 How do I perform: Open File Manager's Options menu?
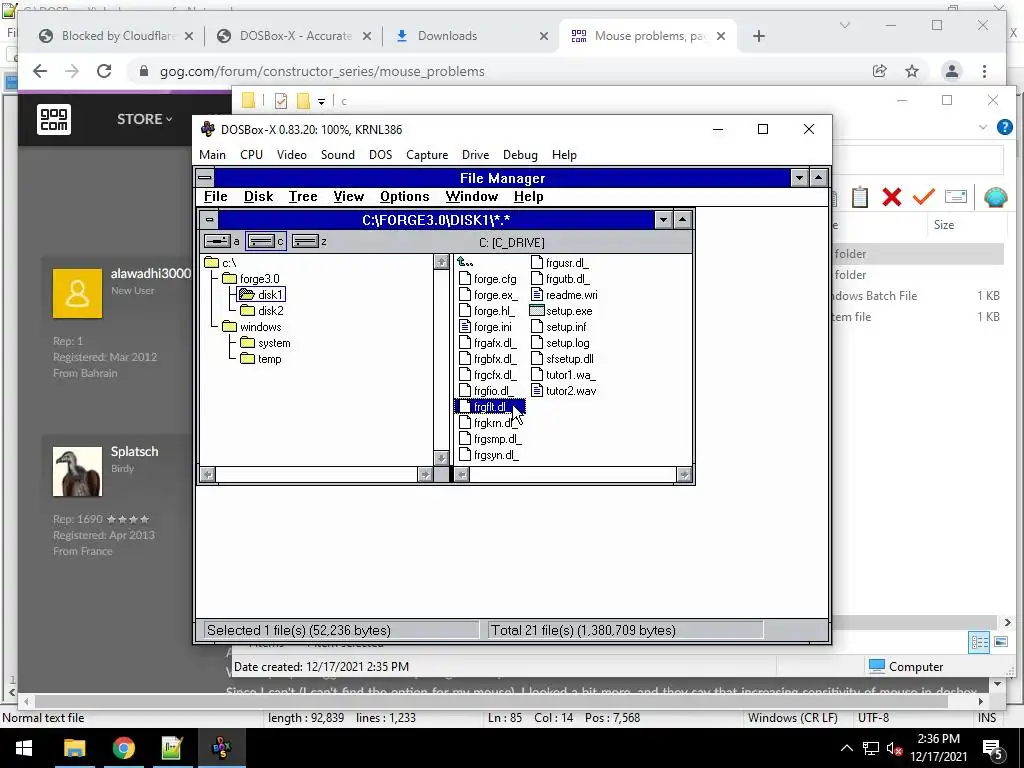click(405, 197)
